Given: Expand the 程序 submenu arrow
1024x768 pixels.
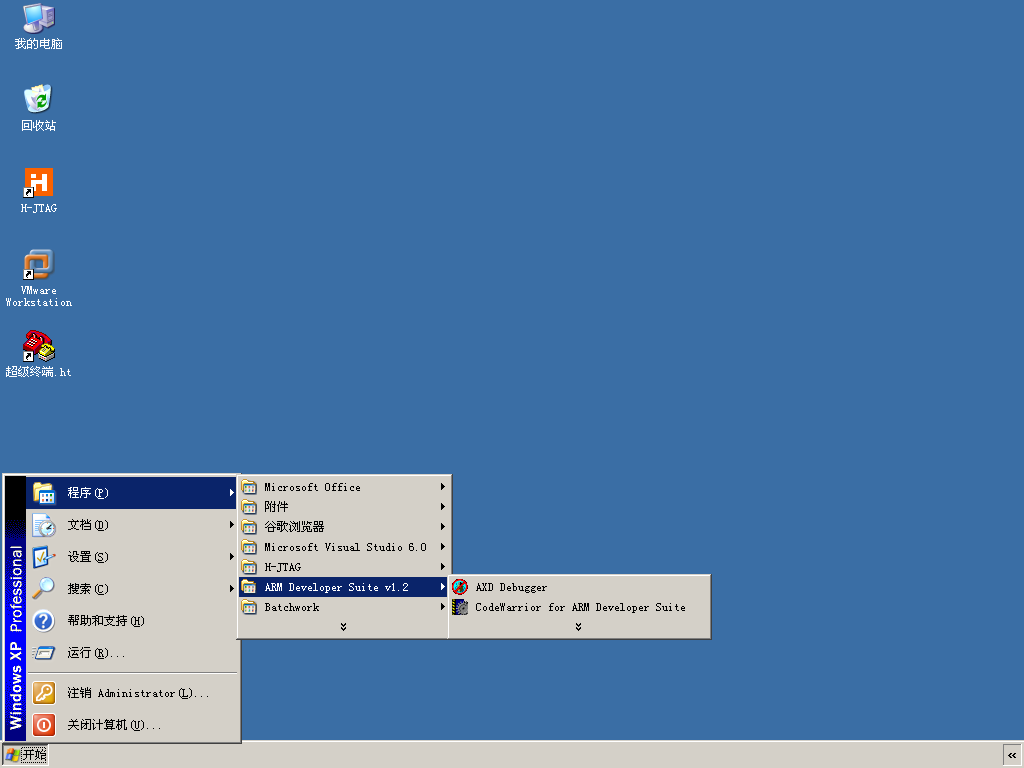Looking at the screenshot, I should [x=231, y=493].
